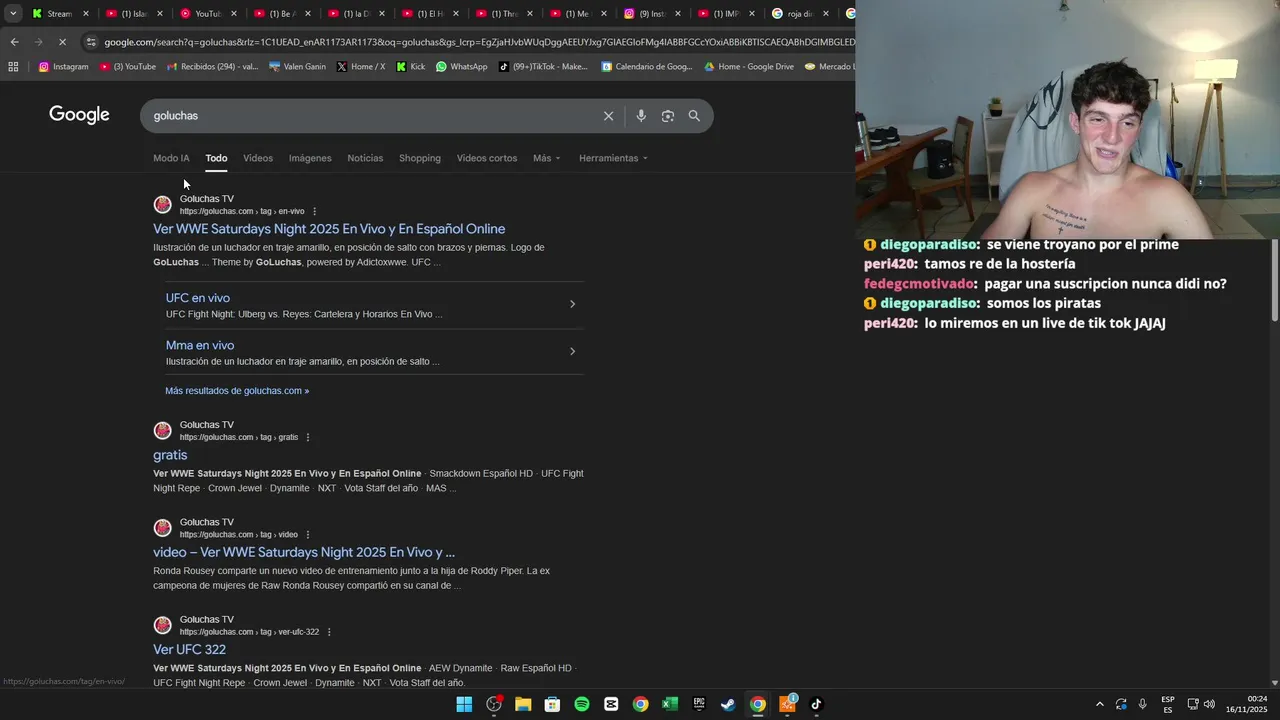Open the Mma en vivo sitelink

(200, 345)
